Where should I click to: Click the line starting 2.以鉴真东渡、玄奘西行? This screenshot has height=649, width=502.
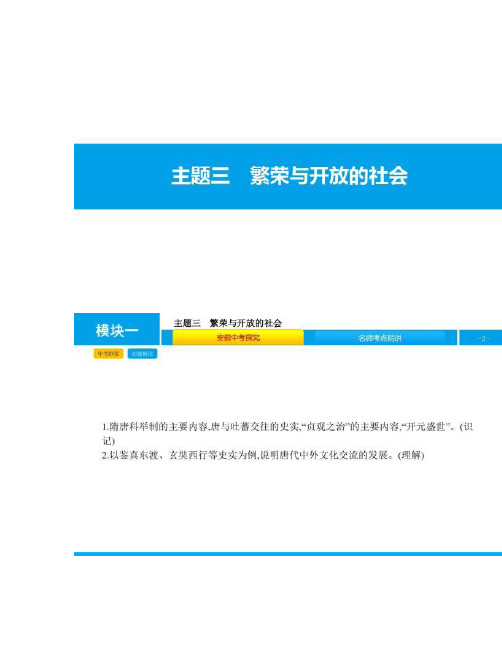[x=263, y=455]
